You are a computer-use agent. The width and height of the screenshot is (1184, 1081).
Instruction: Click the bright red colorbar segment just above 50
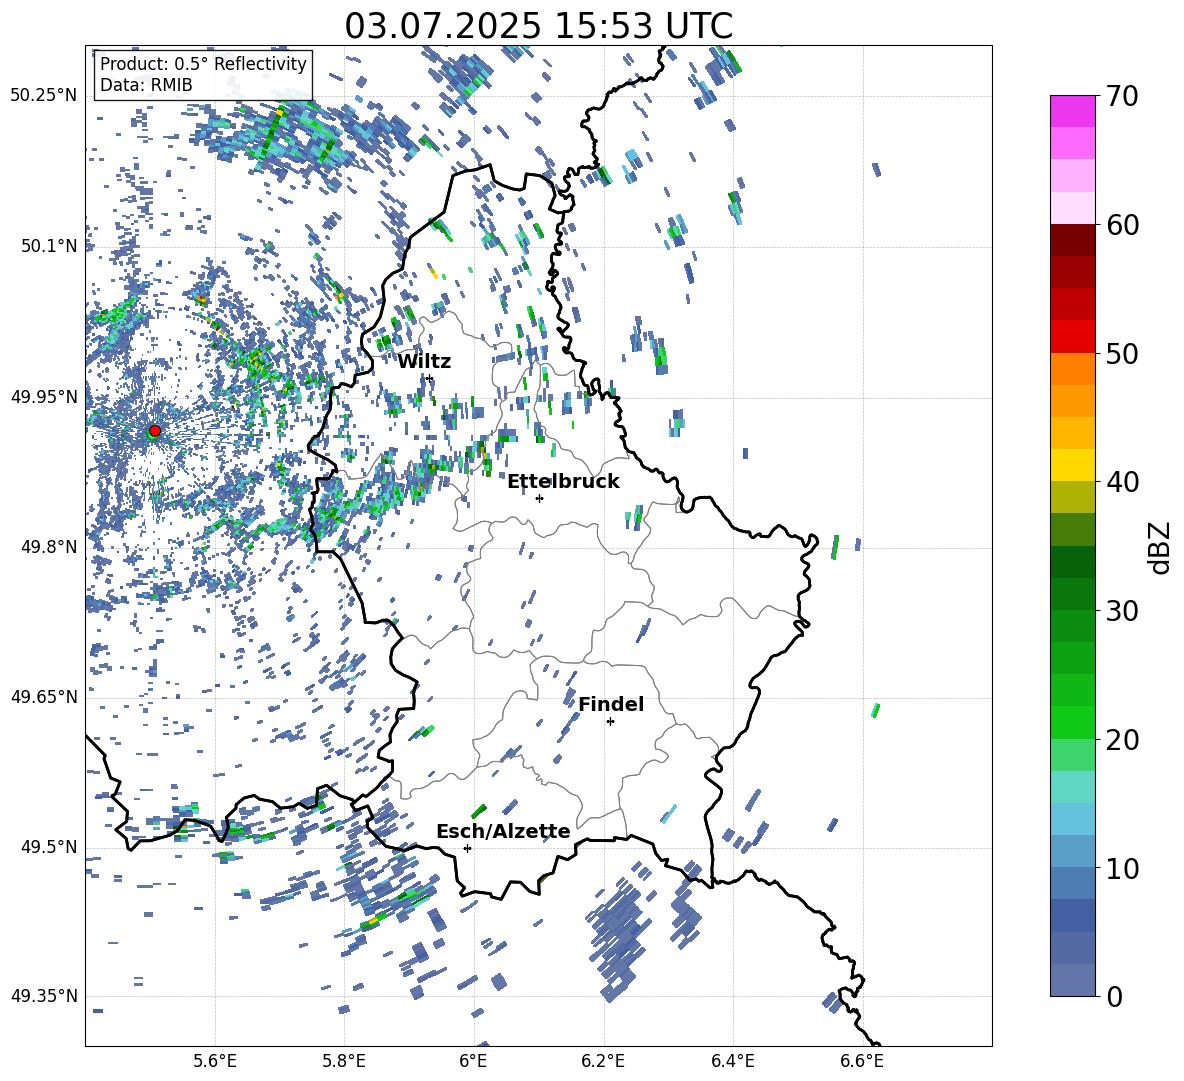pos(1073,337)
